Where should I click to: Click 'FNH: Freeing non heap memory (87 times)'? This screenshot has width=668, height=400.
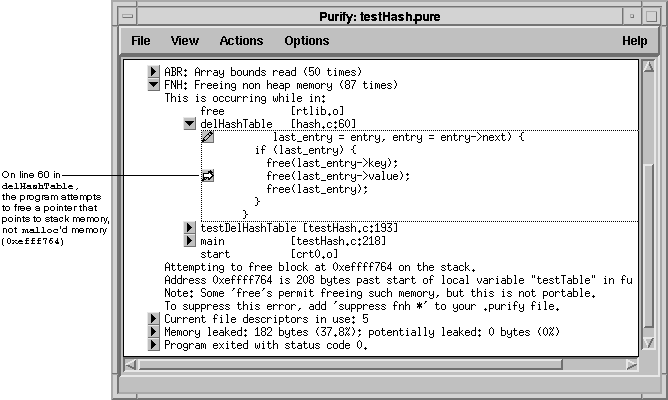click(x=281, y=85)
